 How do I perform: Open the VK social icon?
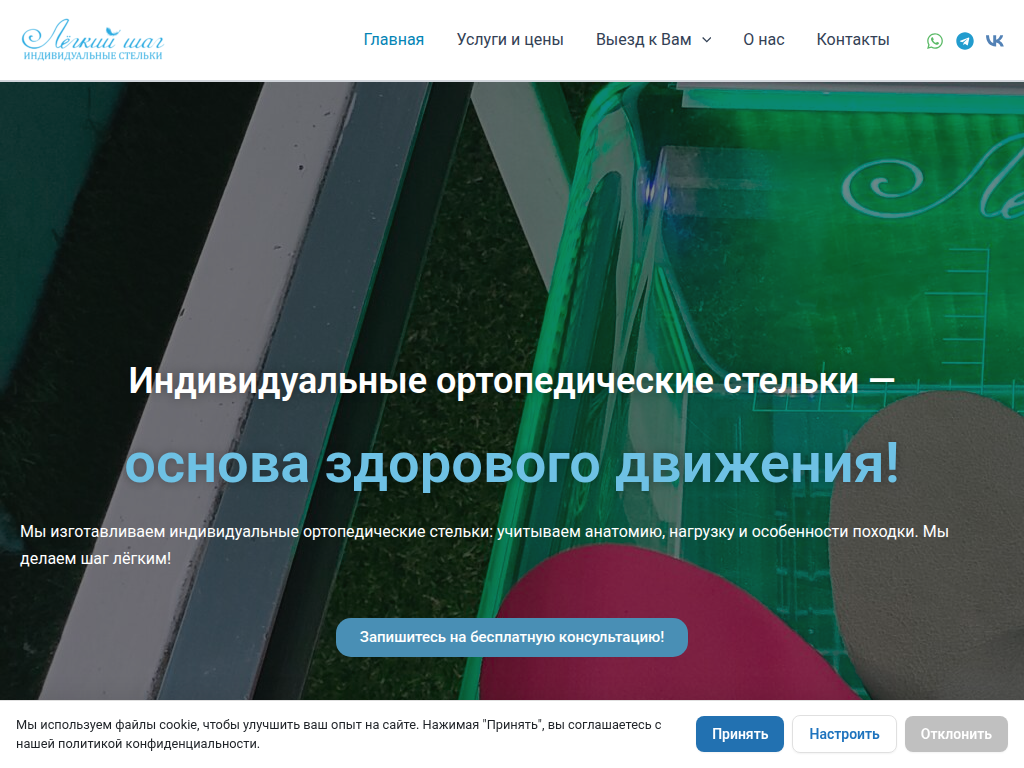tap(995, 40)
